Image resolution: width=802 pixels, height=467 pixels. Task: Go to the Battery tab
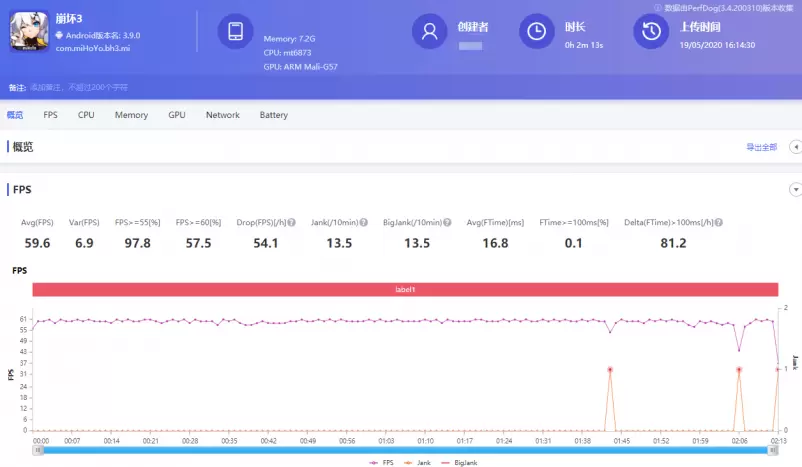(x=273, y=115)
